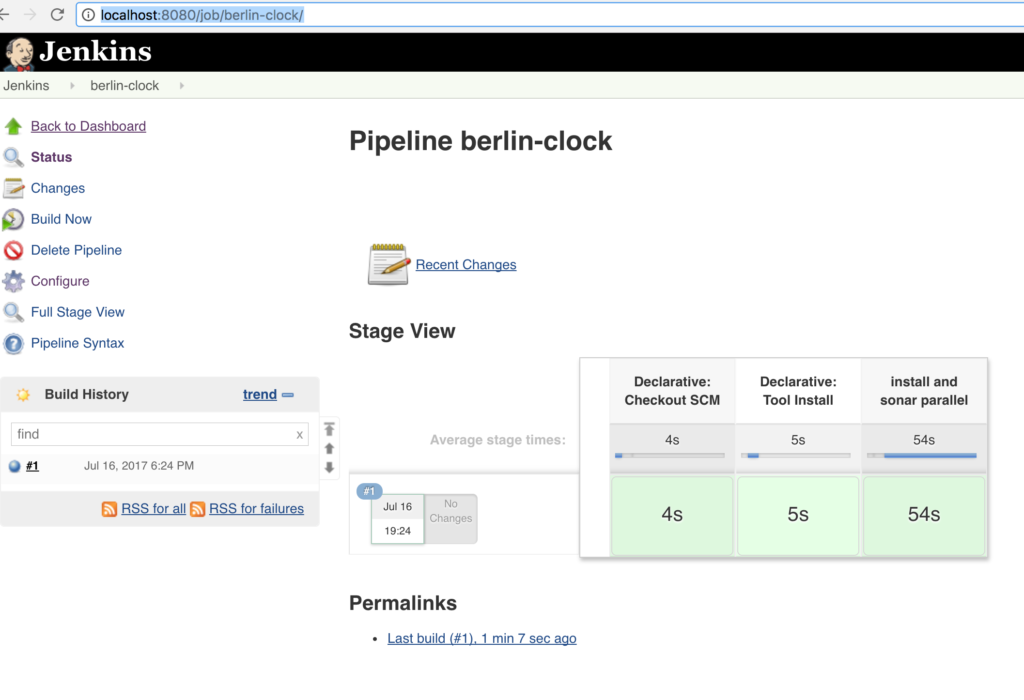Screen dimensions: 1024x700
Task: Click the green Back to Dashboard arrow icon
Action: click(x=13, y=126)
